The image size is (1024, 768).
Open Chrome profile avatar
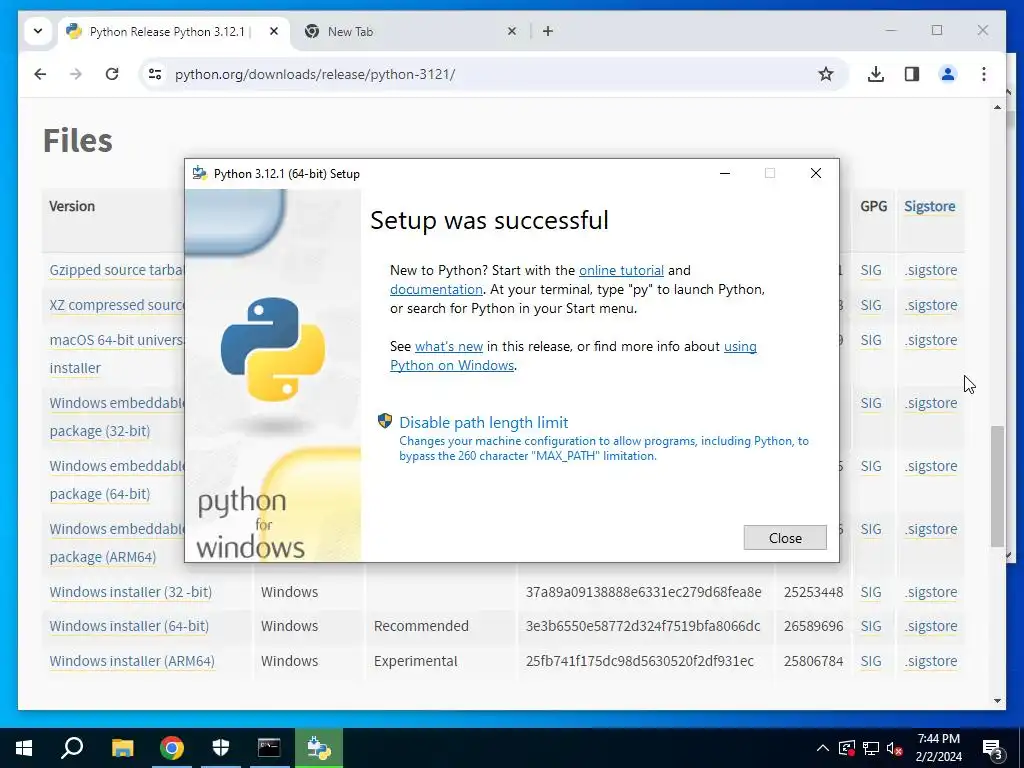(948, 74)
